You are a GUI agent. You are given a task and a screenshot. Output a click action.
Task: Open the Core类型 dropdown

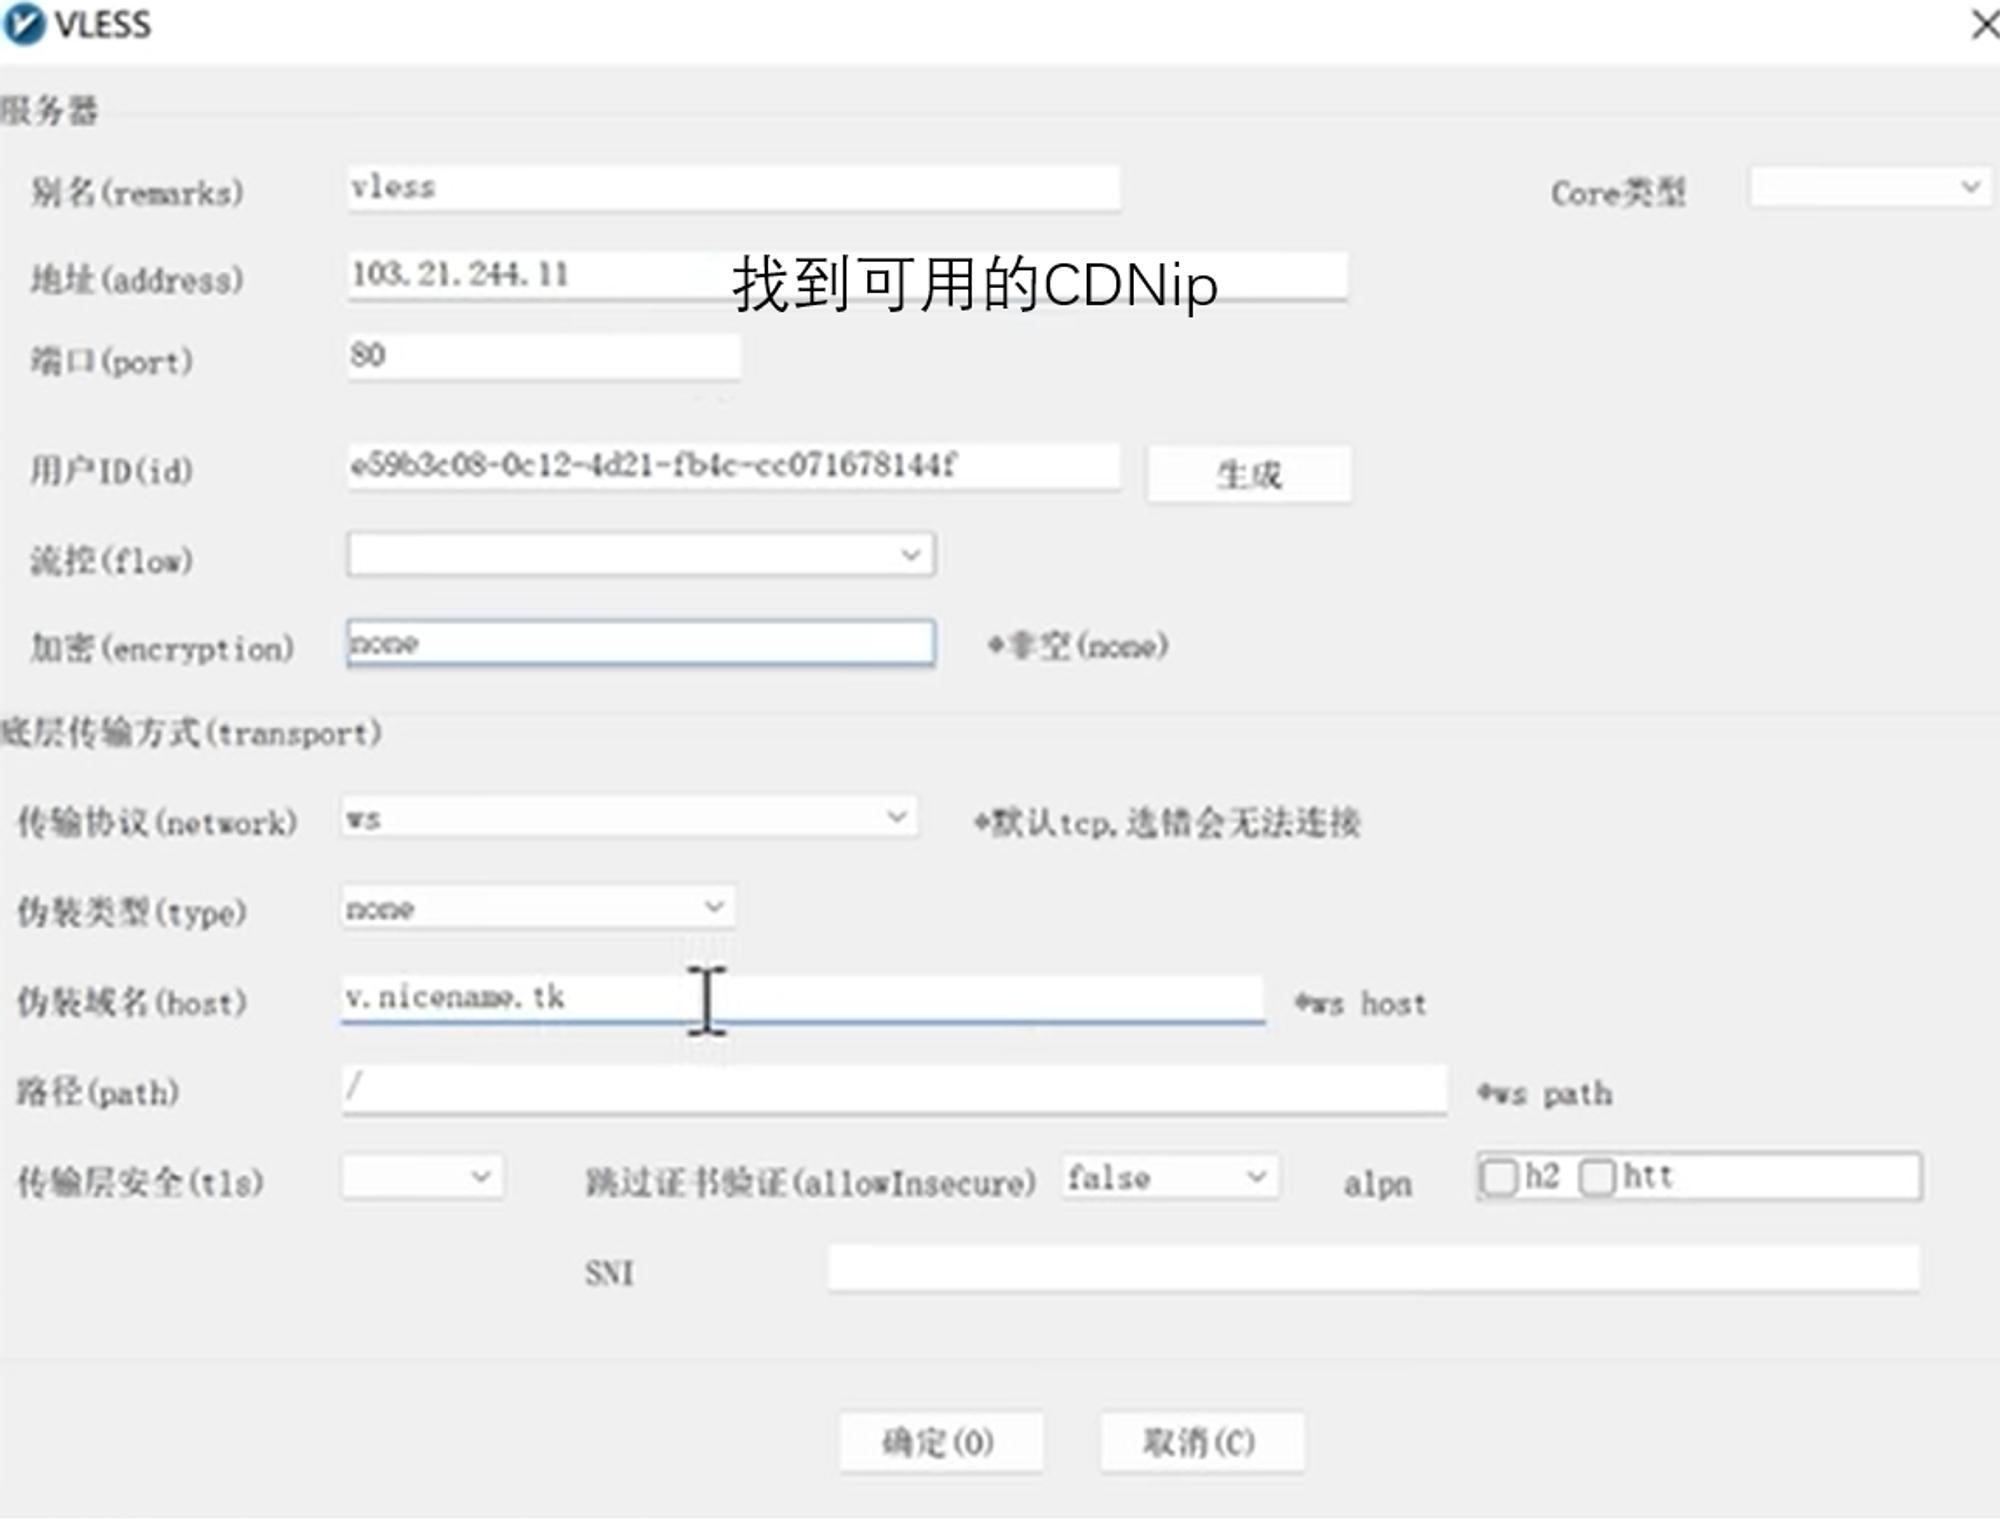1868,187
